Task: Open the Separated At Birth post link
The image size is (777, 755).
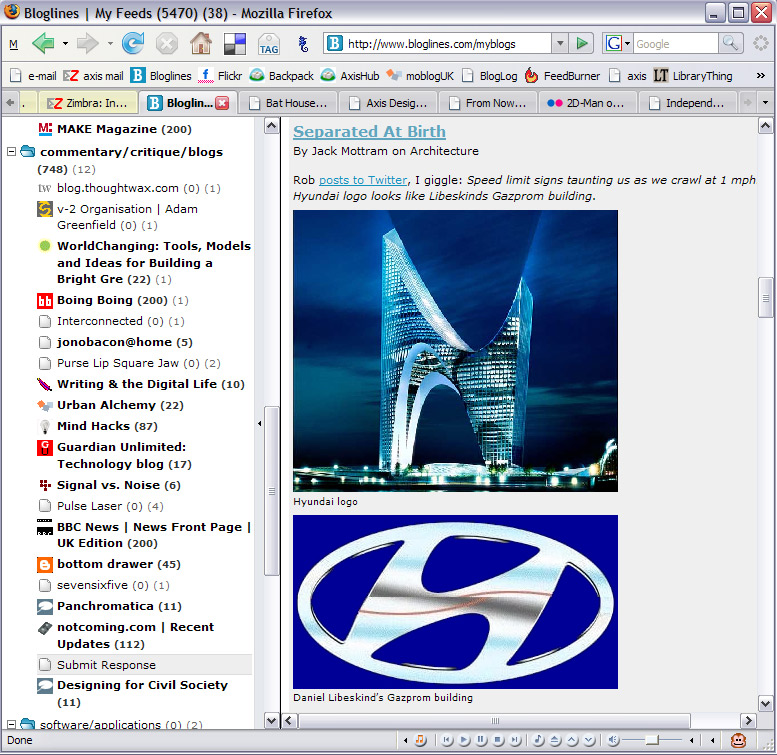Action: 369,132
